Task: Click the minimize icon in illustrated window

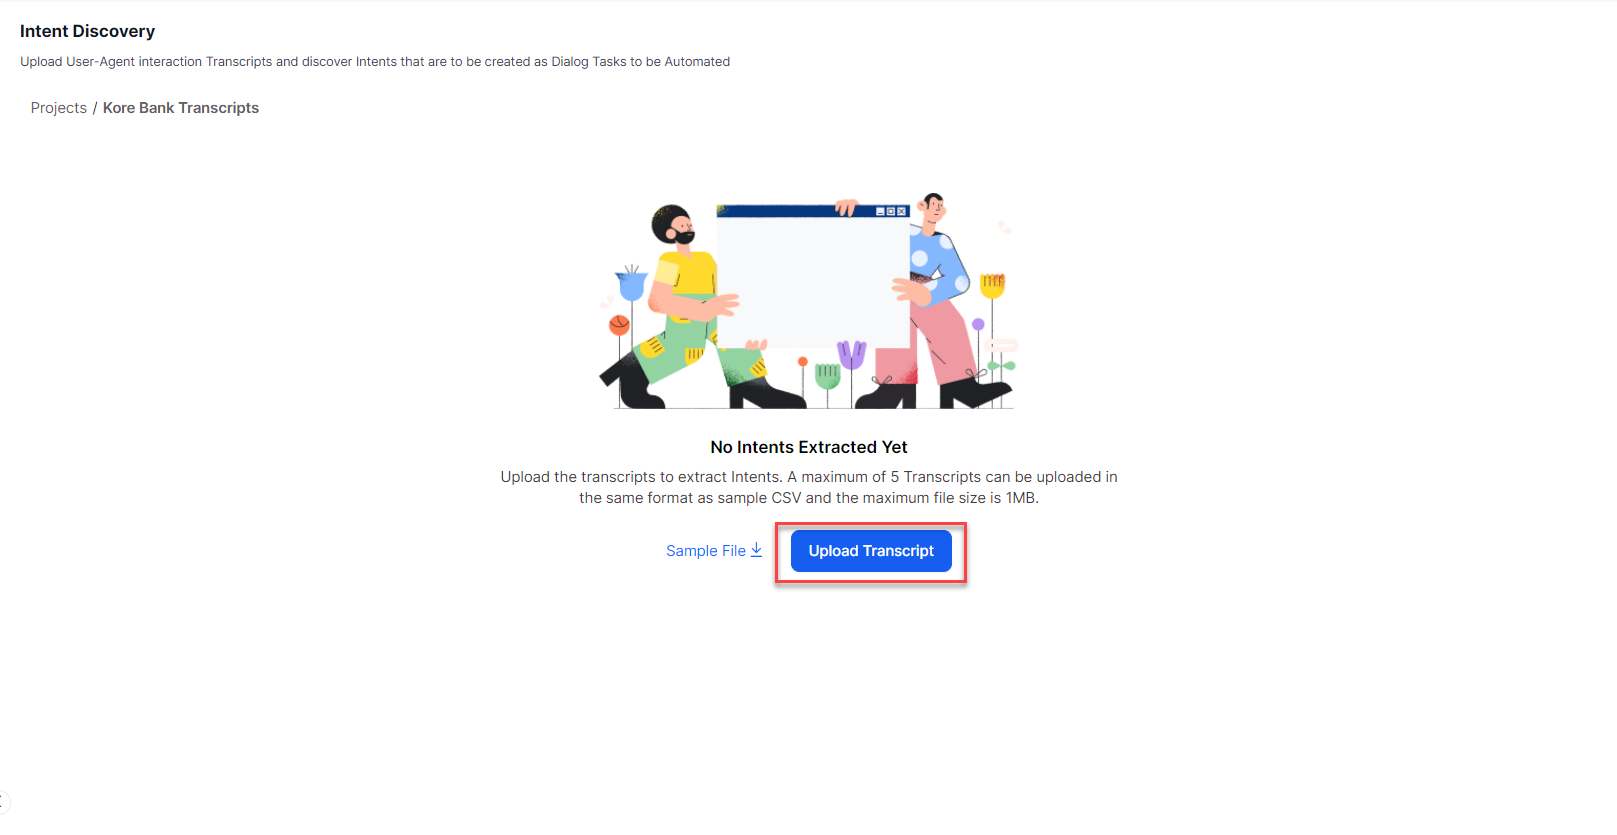Action: (x=881, y=212)
